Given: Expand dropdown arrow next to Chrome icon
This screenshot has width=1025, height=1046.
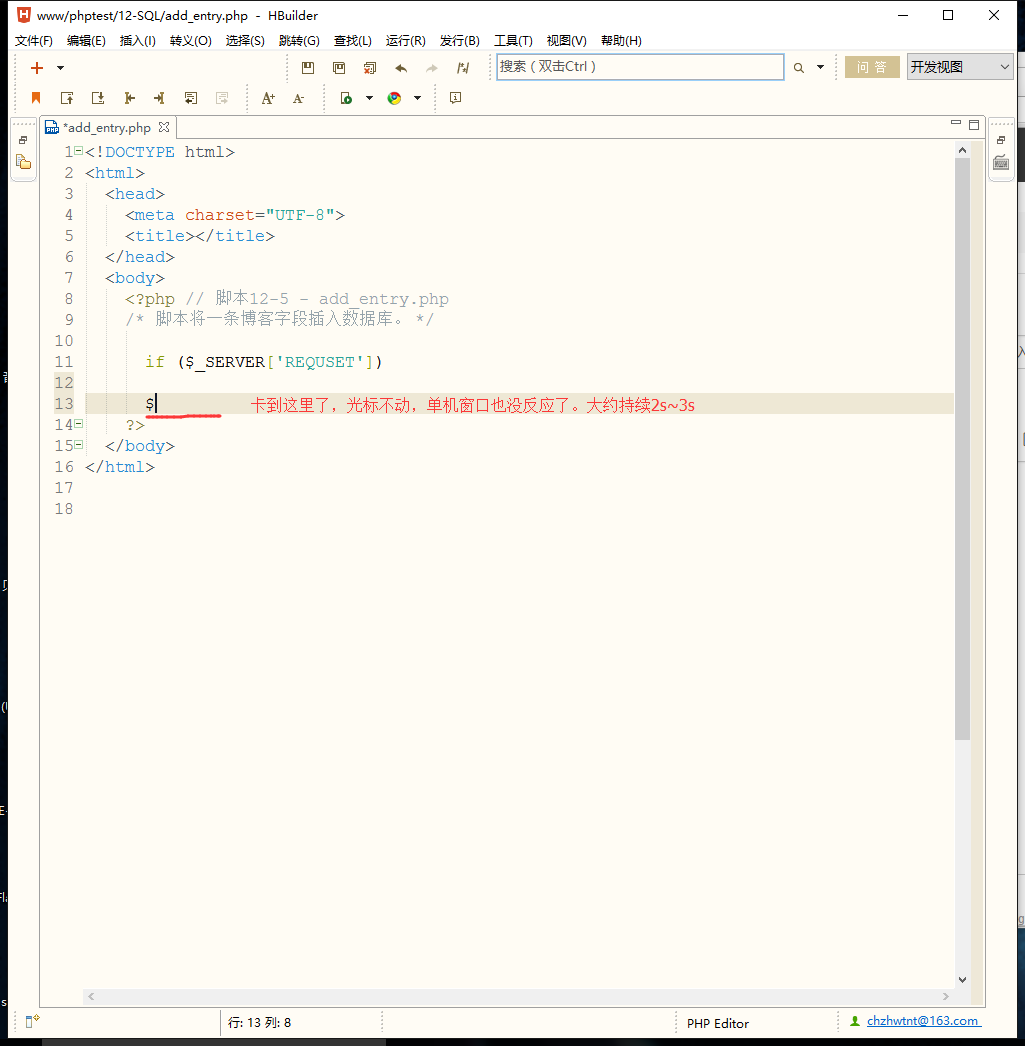Looking at the screenshot, I should click(x=417, y=98).
